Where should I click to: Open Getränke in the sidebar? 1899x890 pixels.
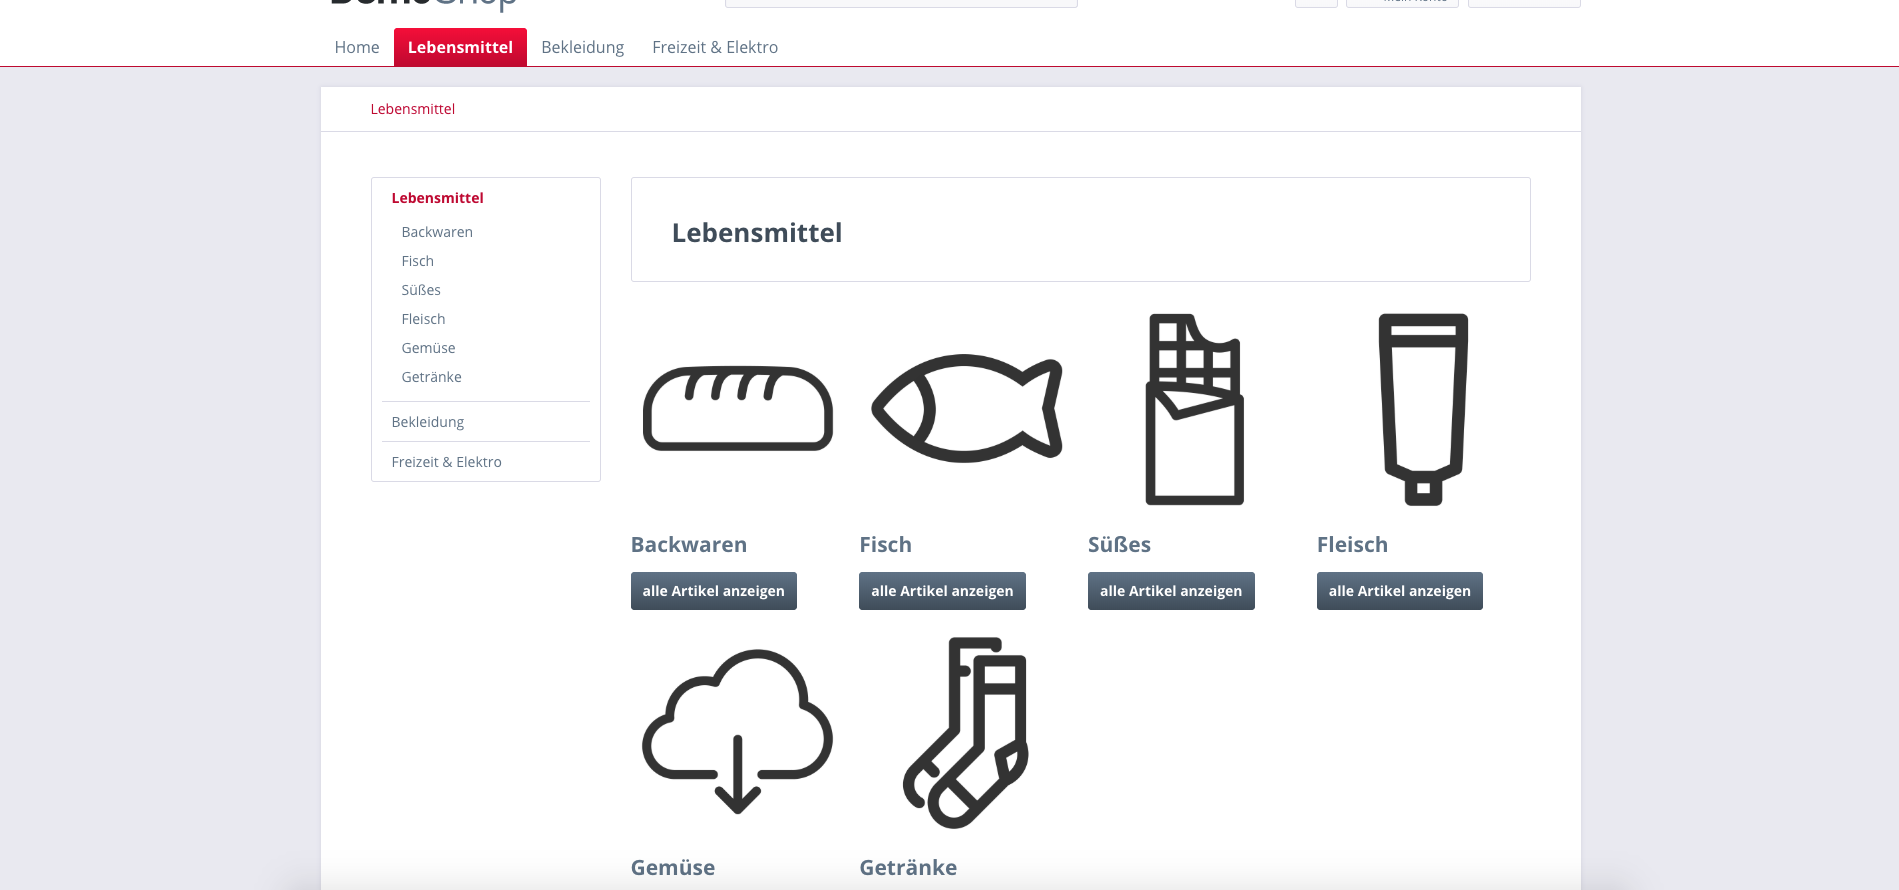(x=431, y=377)
